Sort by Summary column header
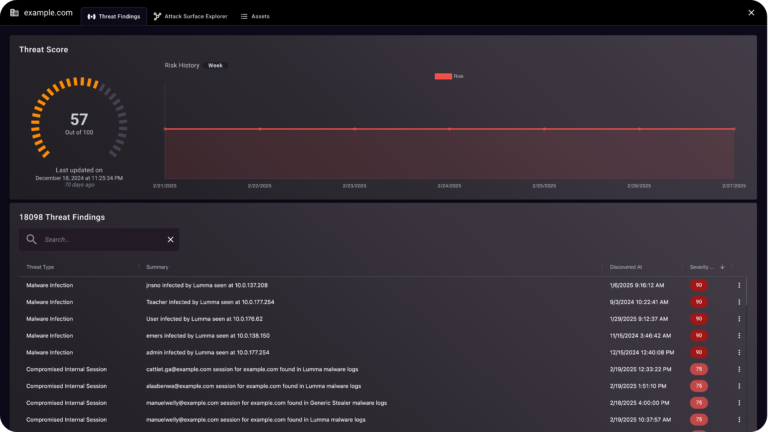This screenshot has width=768, height=432. click(x=157, y=267)
